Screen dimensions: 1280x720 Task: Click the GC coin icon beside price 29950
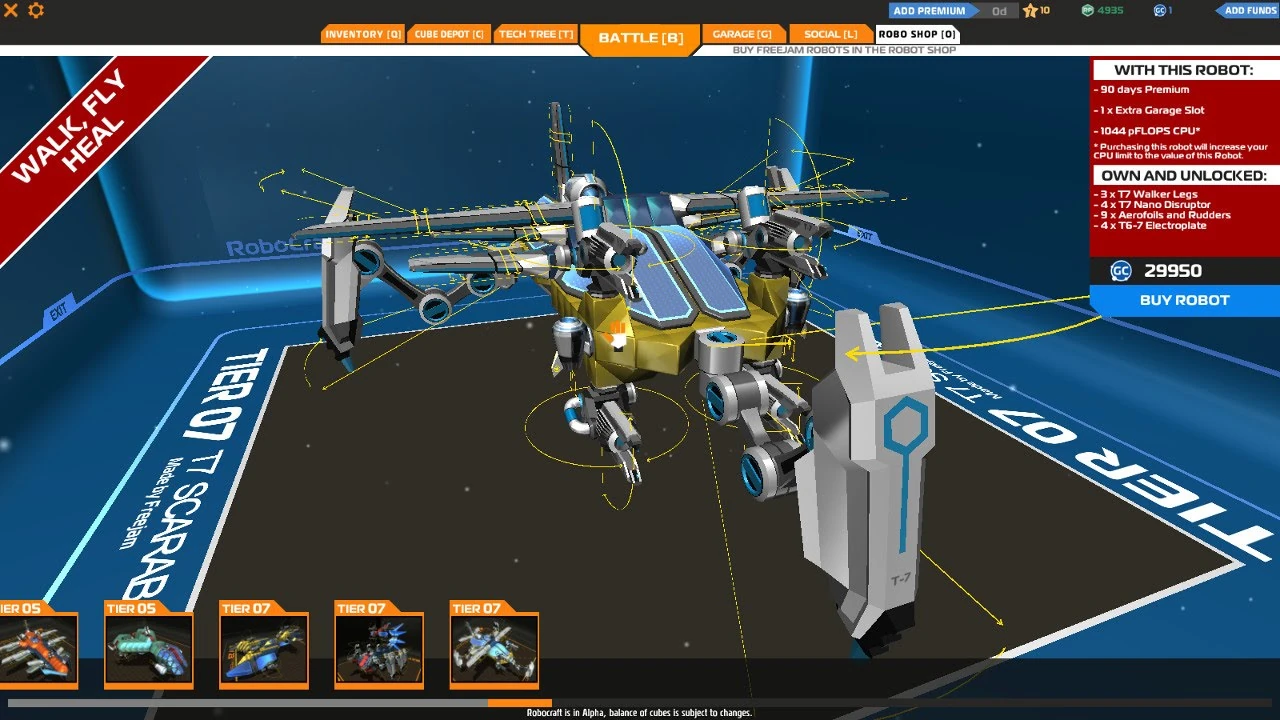[x=1121, y=271]
